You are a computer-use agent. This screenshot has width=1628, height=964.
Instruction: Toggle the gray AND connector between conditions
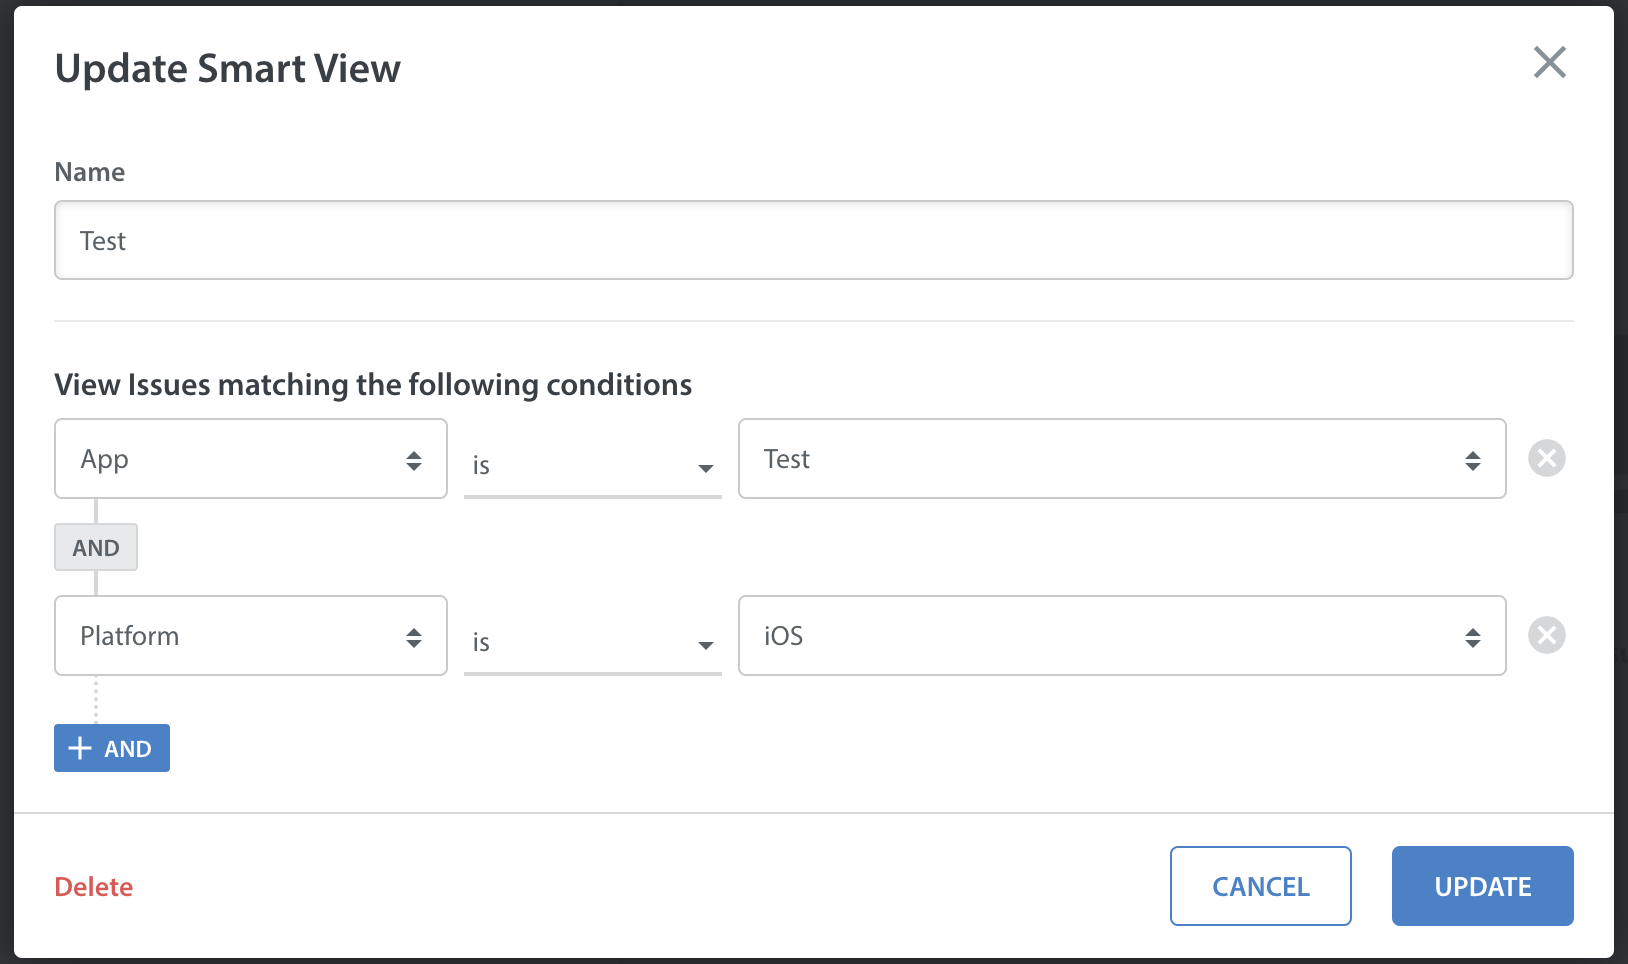pyautogui.click(x=96, y=547)
